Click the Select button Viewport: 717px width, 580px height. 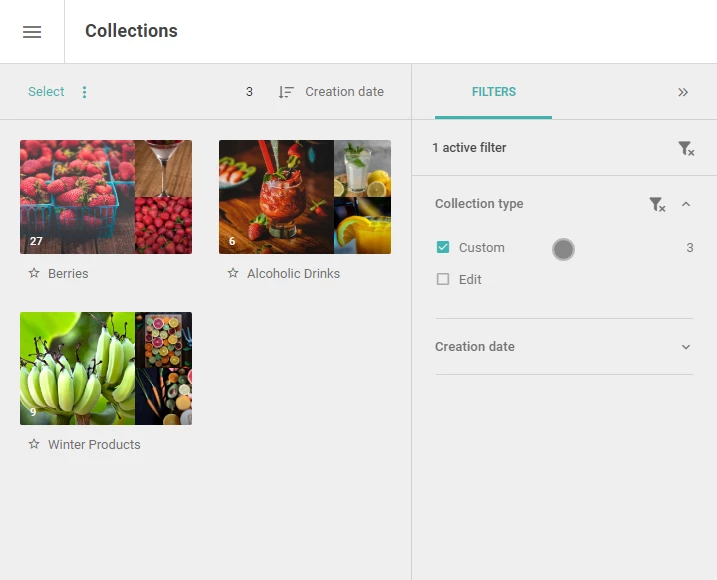click(46, 91)
